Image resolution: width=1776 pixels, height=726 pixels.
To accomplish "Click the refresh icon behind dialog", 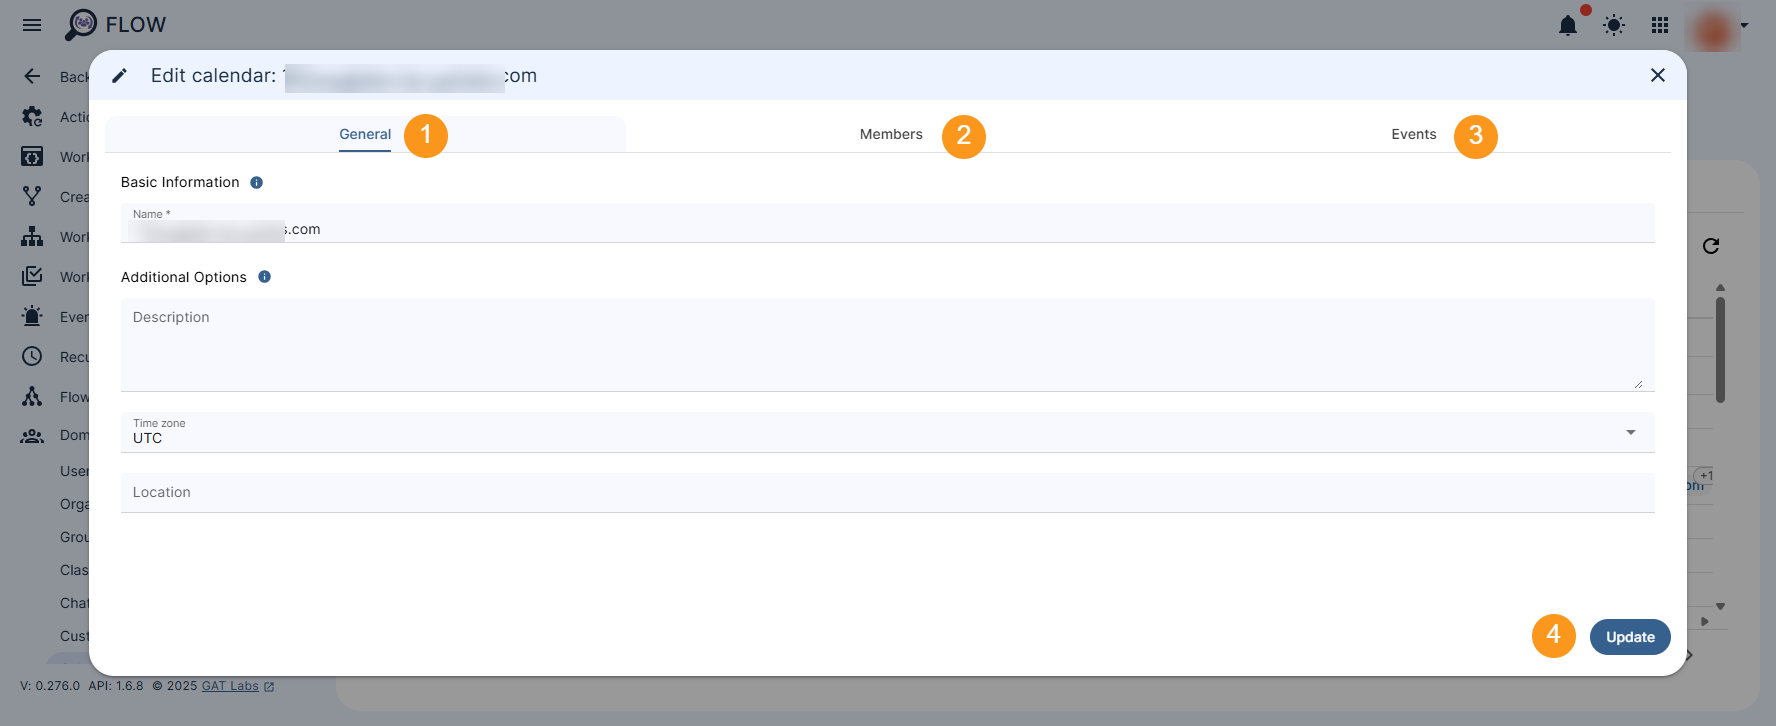I will (1711, 246).
